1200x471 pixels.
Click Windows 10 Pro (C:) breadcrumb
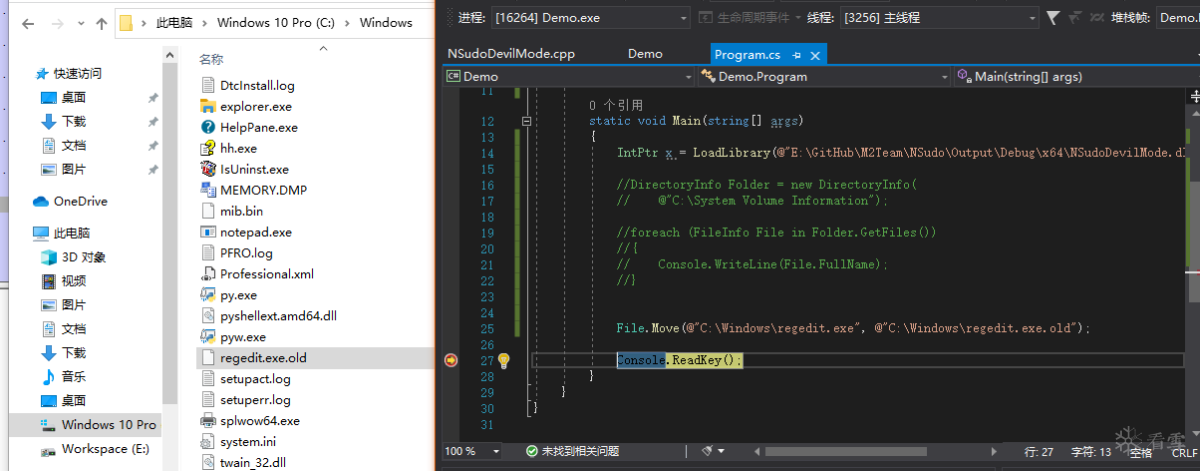(276, 22)
